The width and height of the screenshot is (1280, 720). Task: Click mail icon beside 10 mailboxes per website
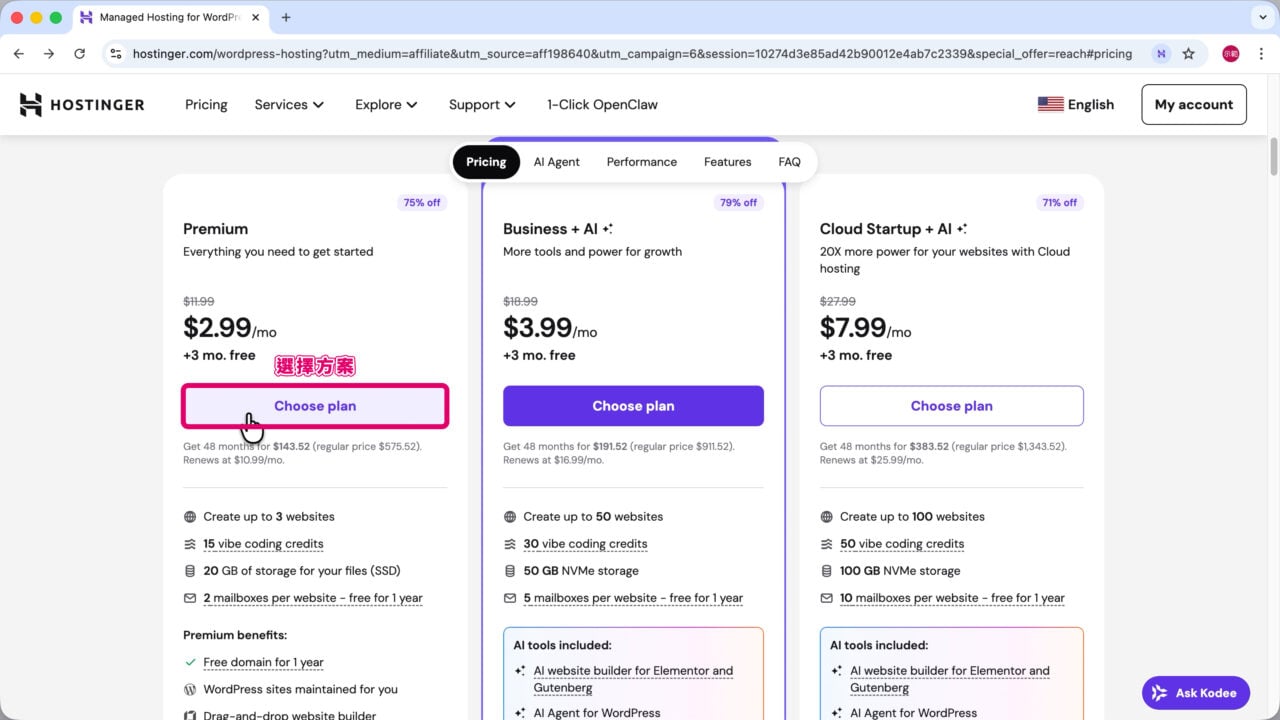pos(827,598)
